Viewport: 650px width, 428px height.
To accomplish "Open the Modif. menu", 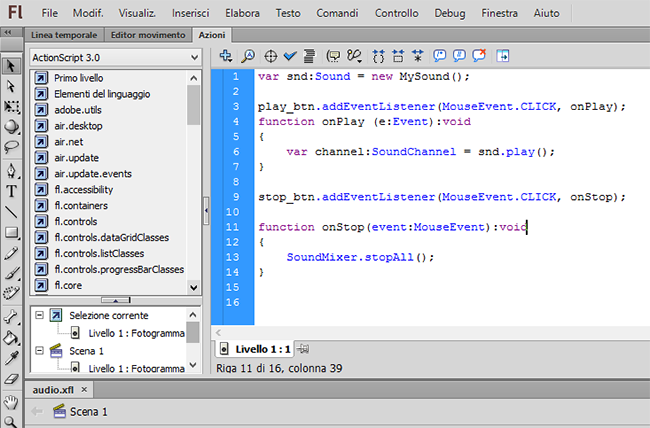I will (88, 13).
